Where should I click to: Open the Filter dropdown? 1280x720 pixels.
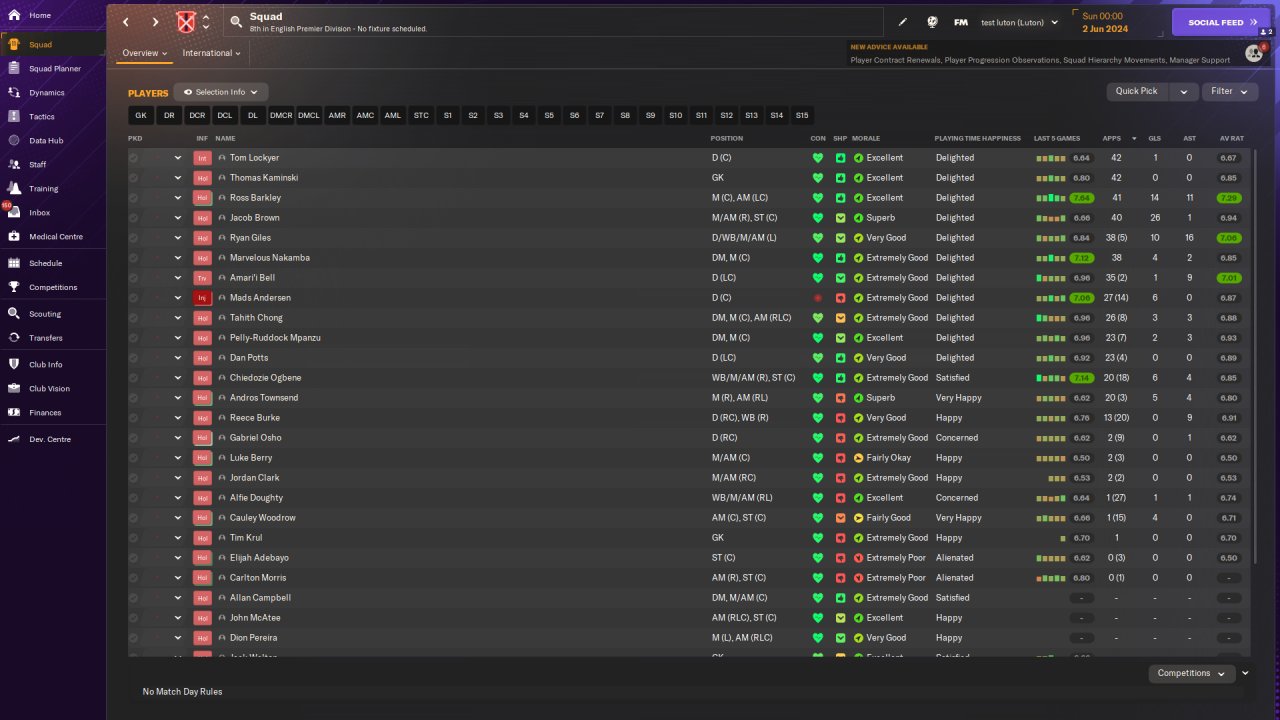1230,91
